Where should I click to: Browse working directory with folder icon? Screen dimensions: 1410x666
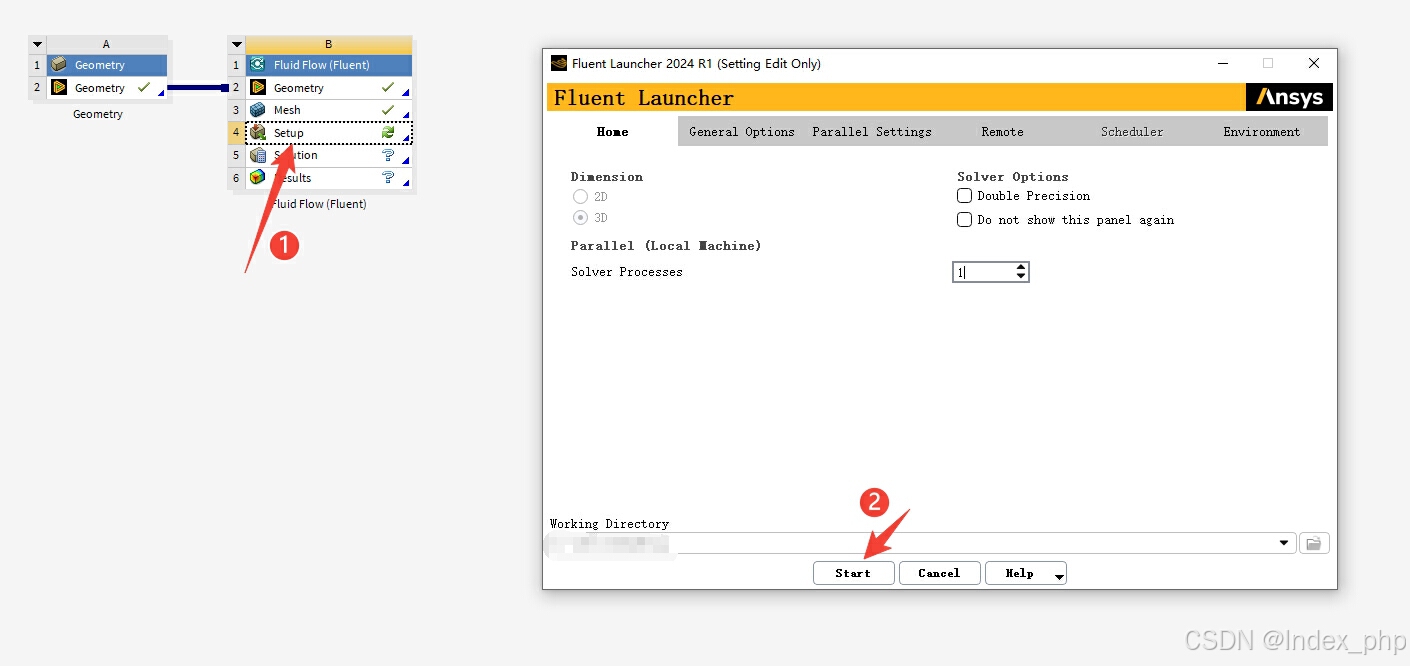pos(1313,543)
